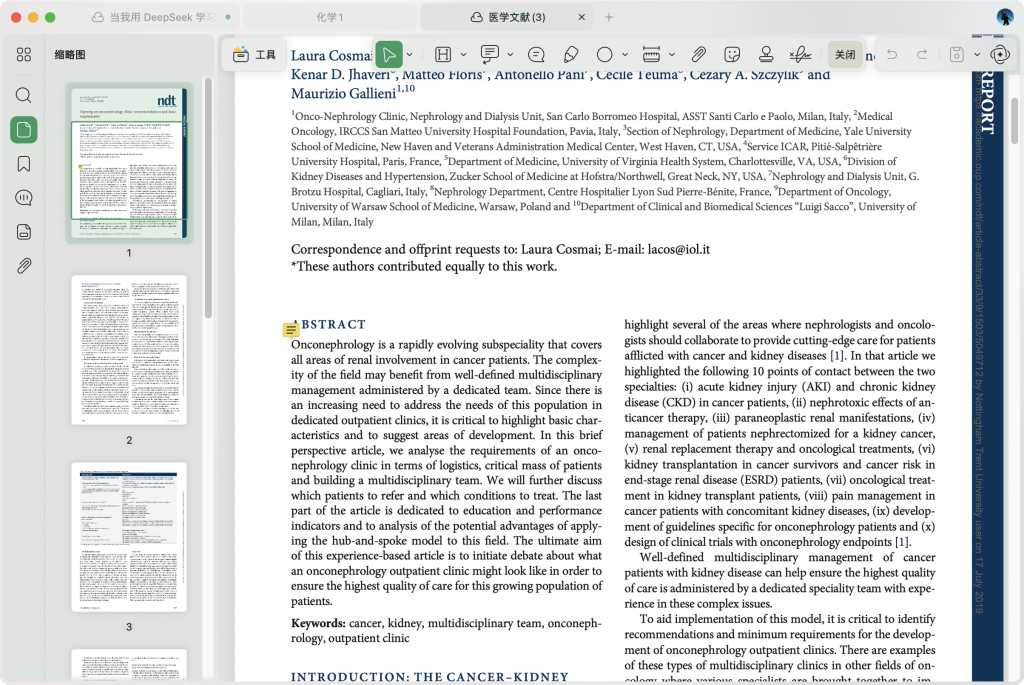Select the stamp tool
Viewport: 1024px width, 685px height.
pos(766,55)
